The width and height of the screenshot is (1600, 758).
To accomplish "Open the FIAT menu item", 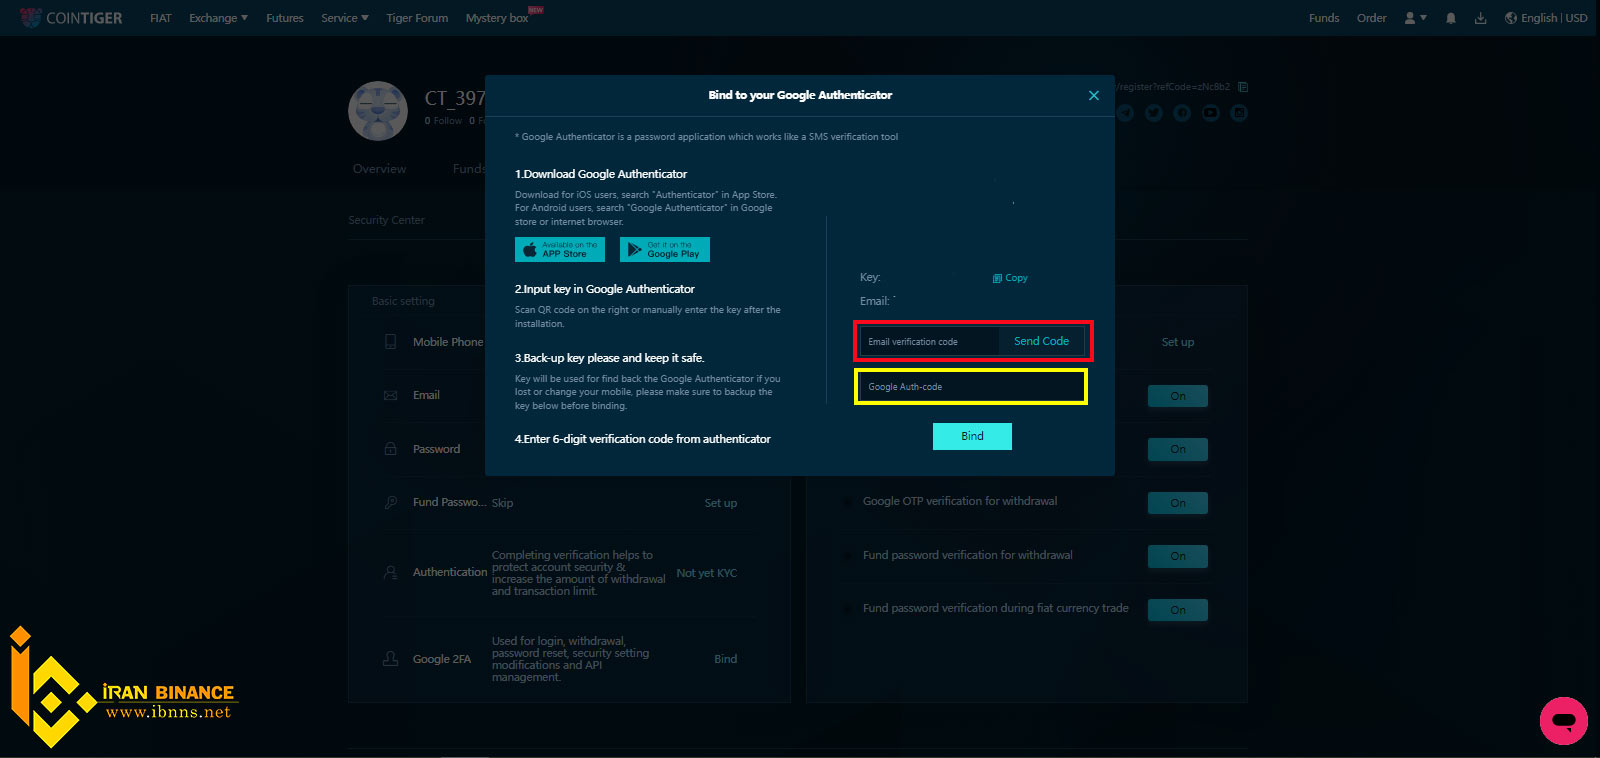I will pos(161,18).
